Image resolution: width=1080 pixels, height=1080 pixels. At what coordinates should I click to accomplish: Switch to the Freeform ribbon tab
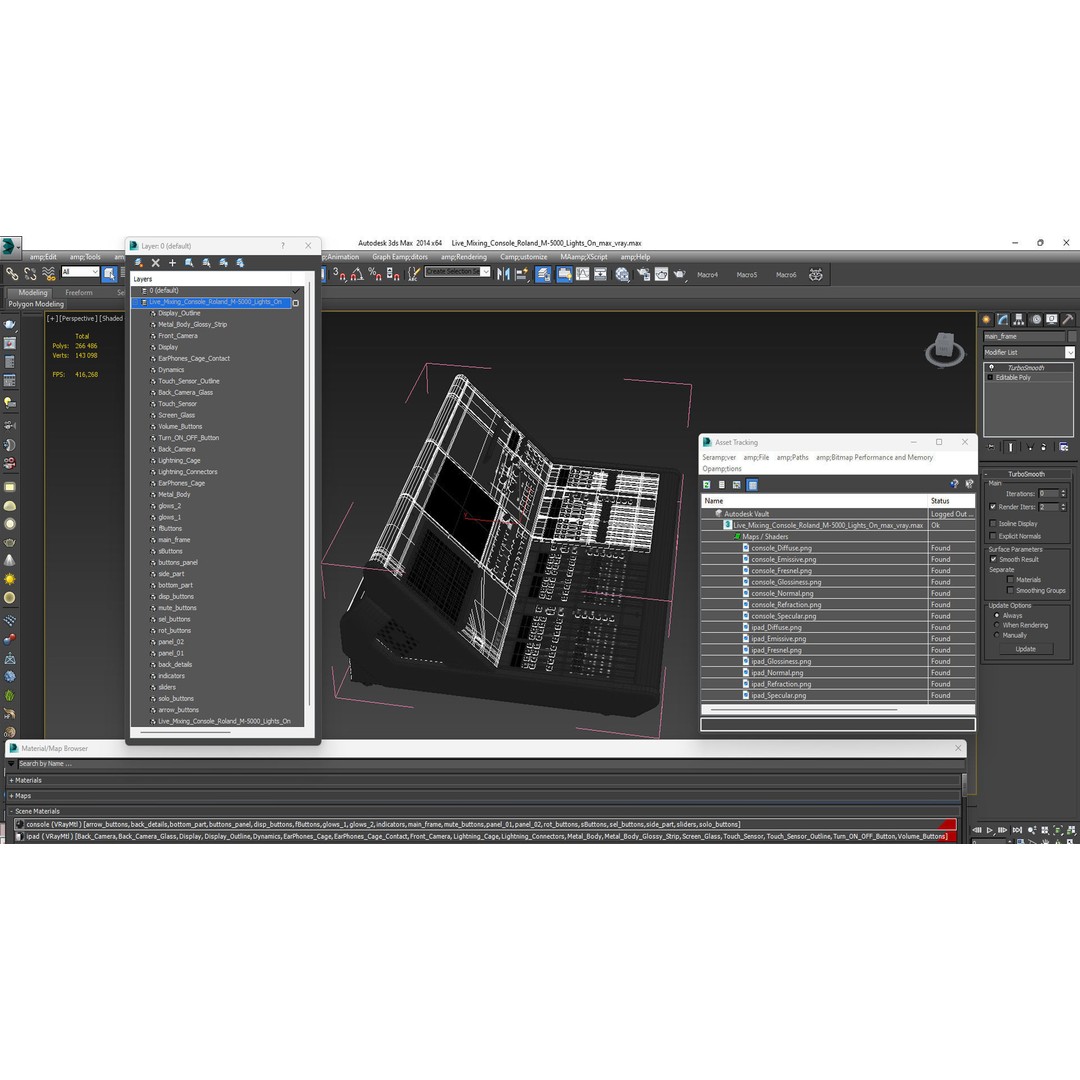tap(79, 293)
